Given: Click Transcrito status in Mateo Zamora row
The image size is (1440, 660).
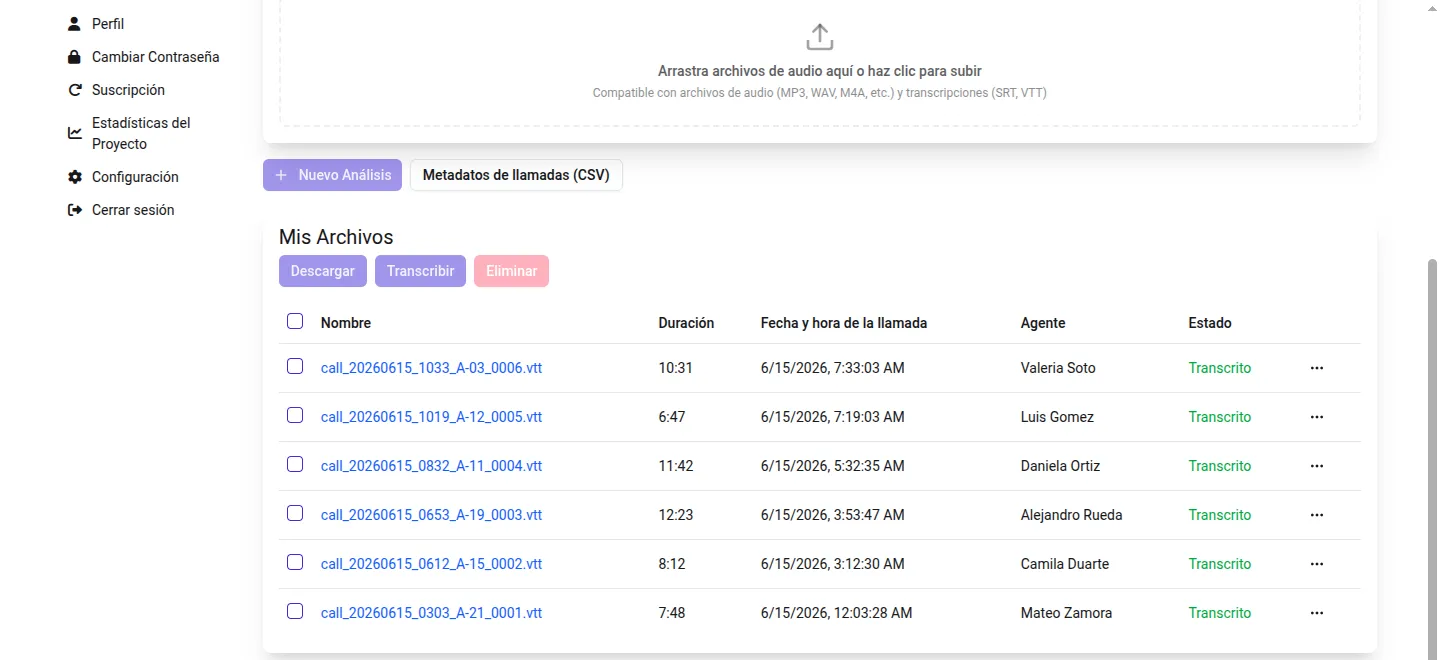Looking at the screenshot, I should pyautogui.click(x=1220, y=613).
